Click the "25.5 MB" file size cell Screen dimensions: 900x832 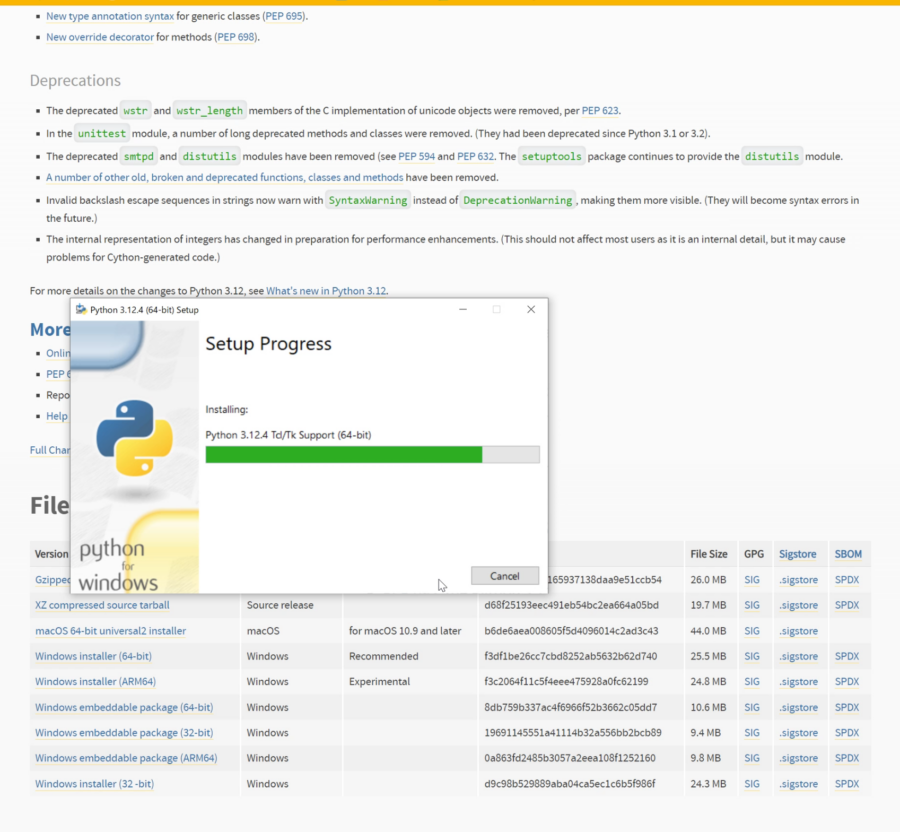point(708,656)
